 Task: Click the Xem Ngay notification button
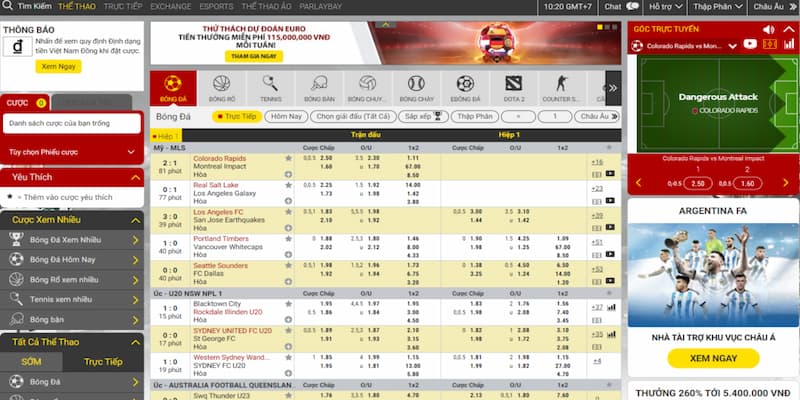pyautogui.click(x=58, y=66)
